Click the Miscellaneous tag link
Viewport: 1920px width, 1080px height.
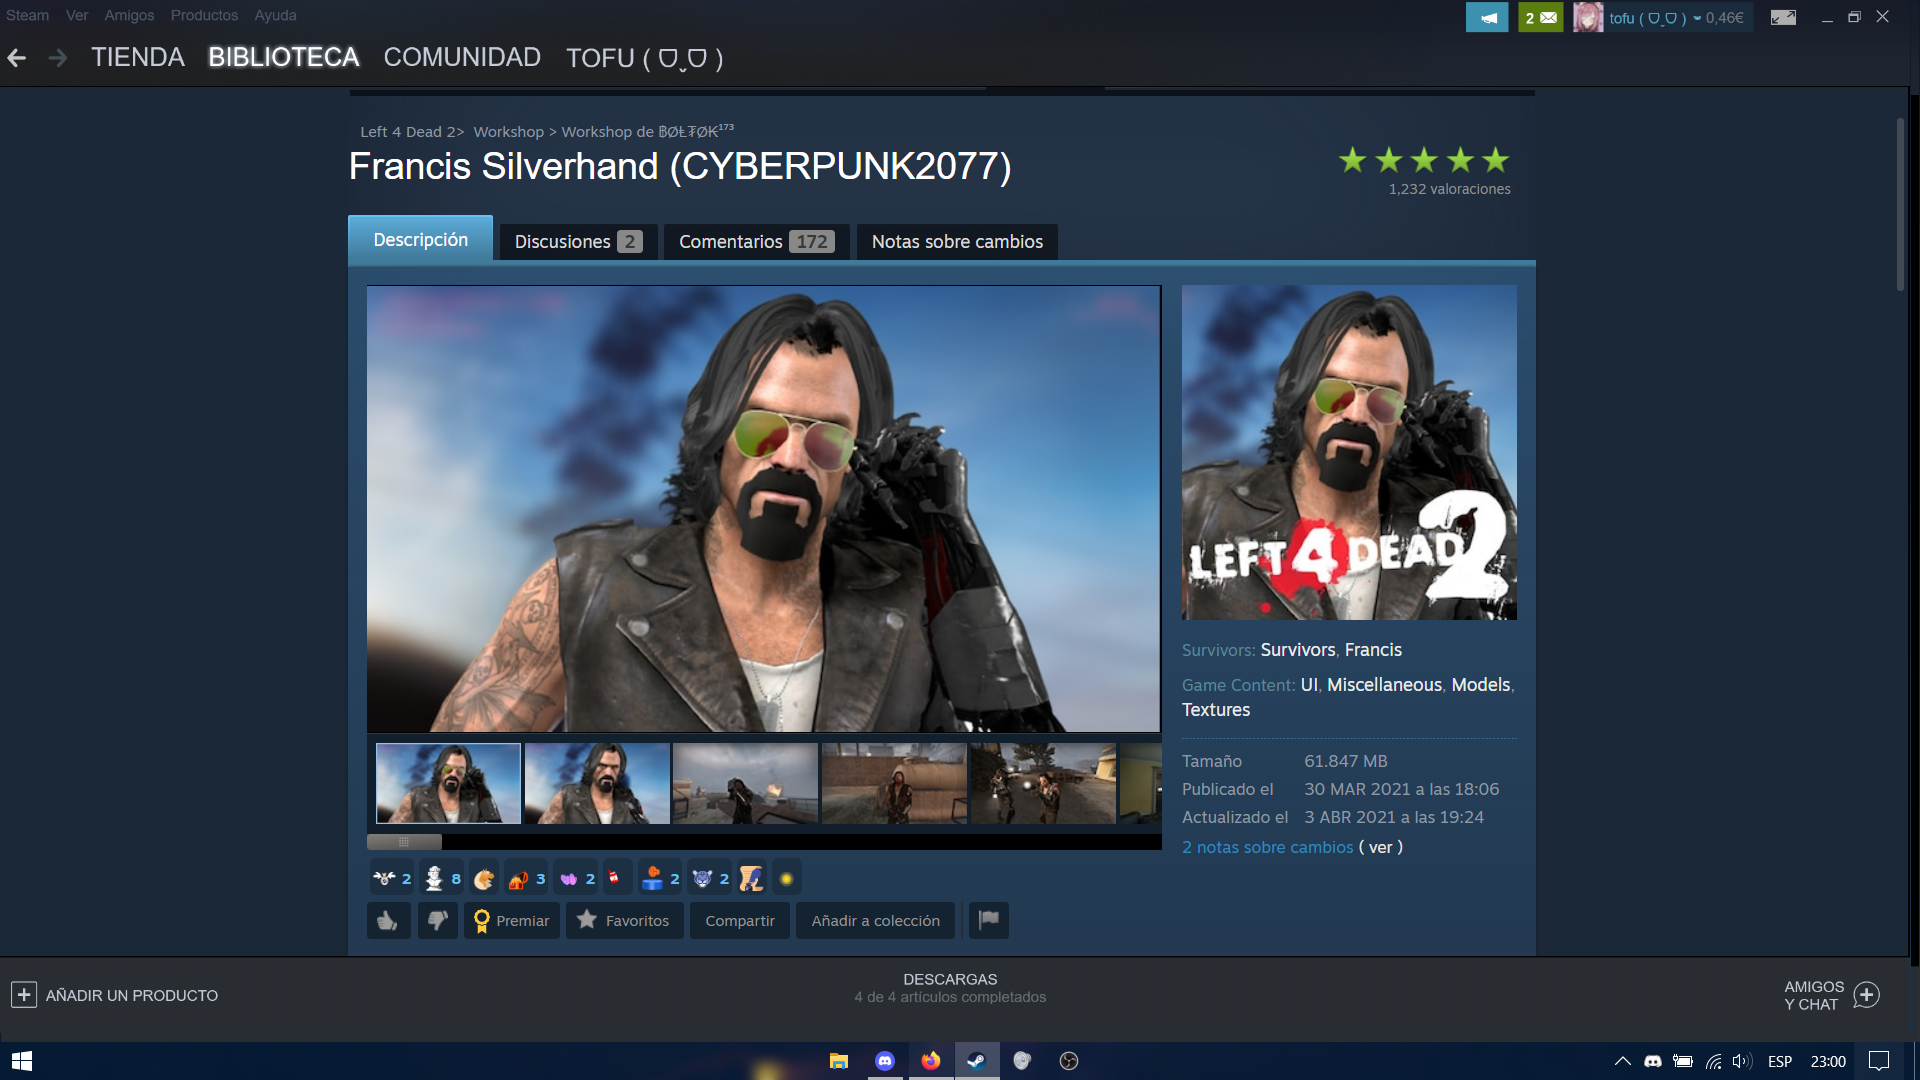pyautogui.click(x=1384, y=685)
